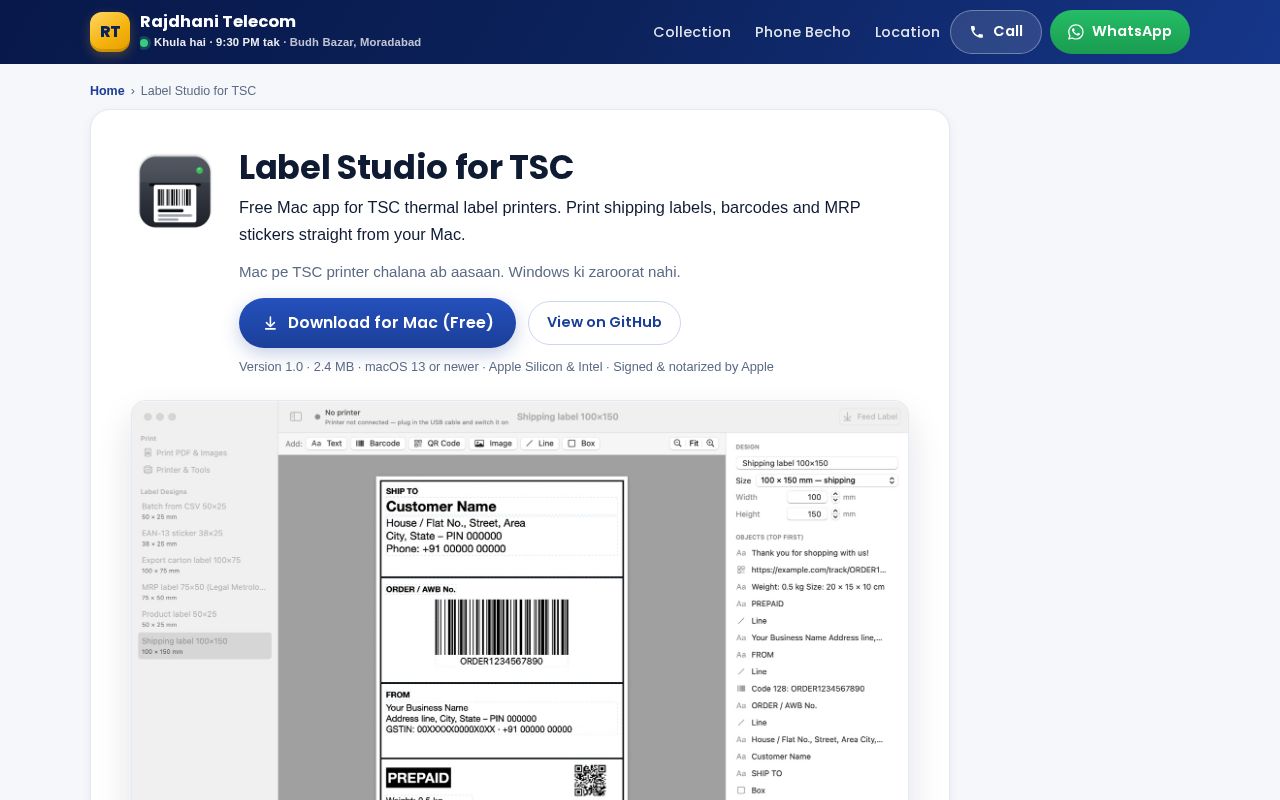Click the zoom in magnifier icon

(x=711, y=443)
